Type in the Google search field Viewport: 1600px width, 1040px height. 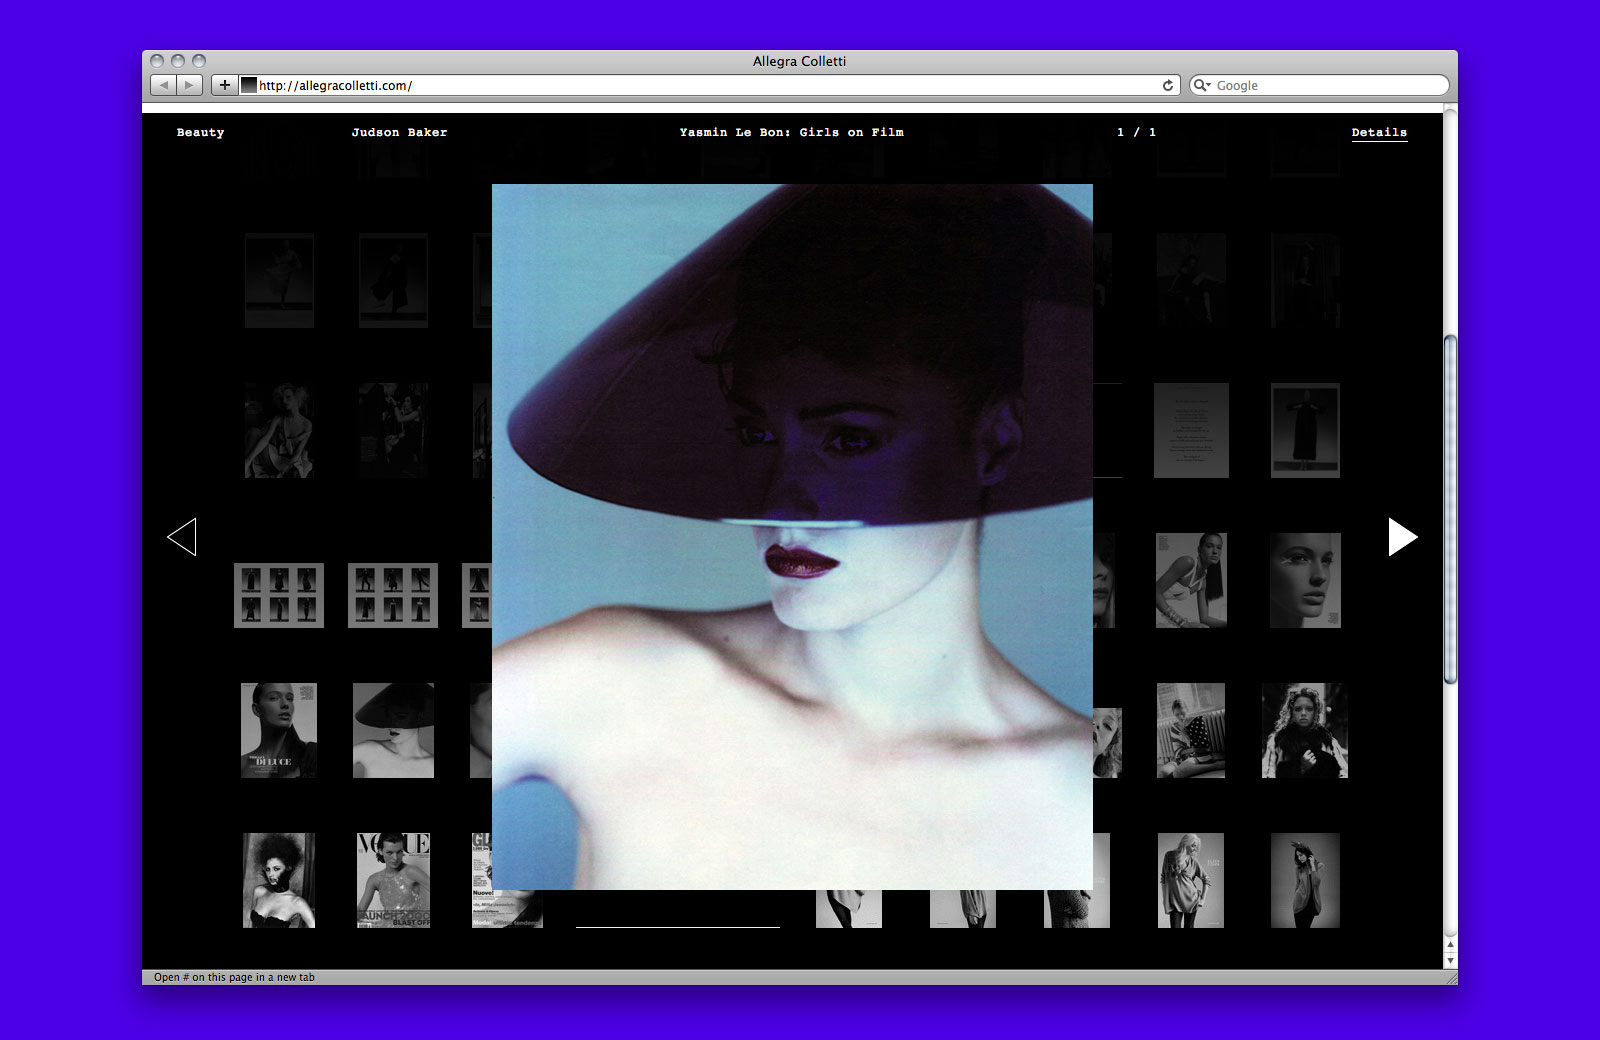[1325, 86]
